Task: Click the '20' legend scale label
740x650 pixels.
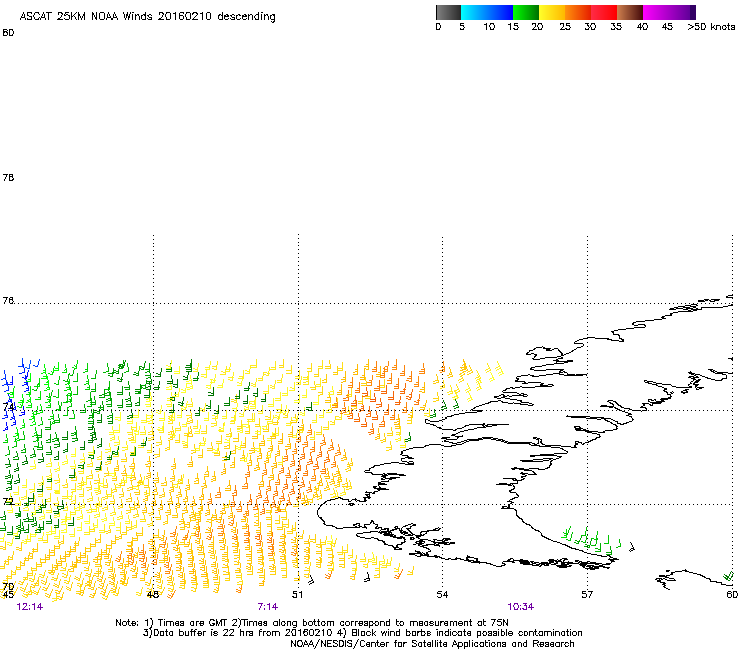Action: click(537, 27)
